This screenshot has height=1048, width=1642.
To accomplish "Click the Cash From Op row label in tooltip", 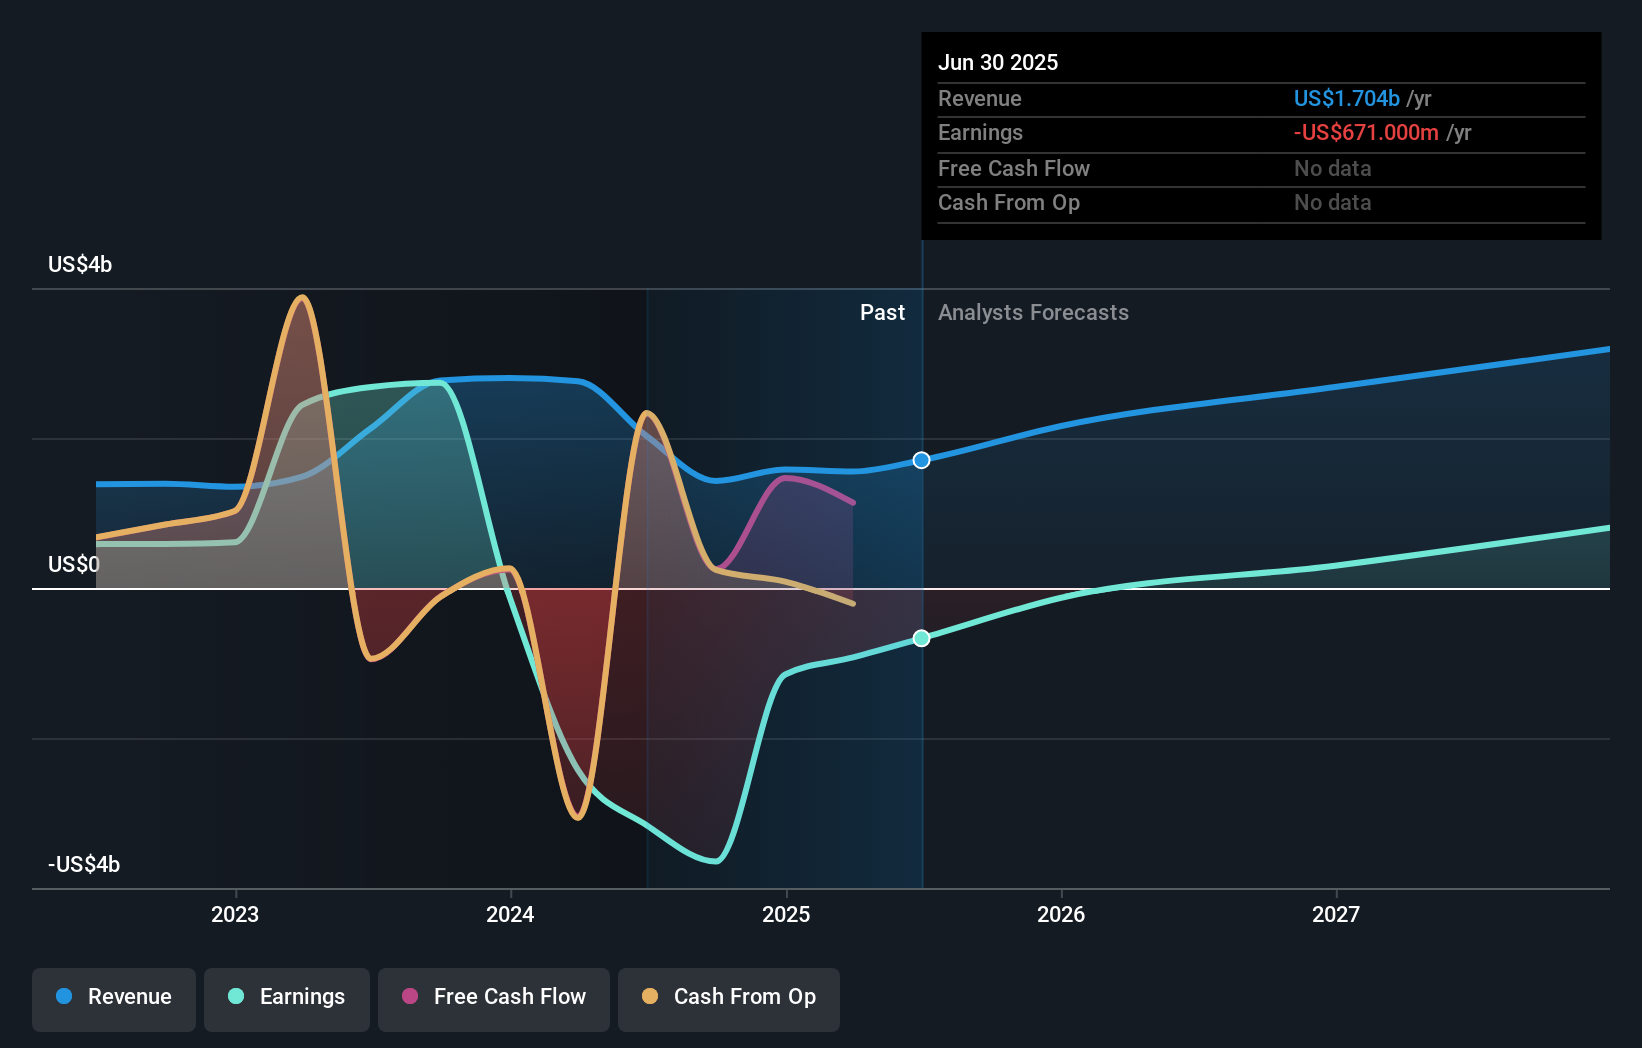I will coord(1009,202).
